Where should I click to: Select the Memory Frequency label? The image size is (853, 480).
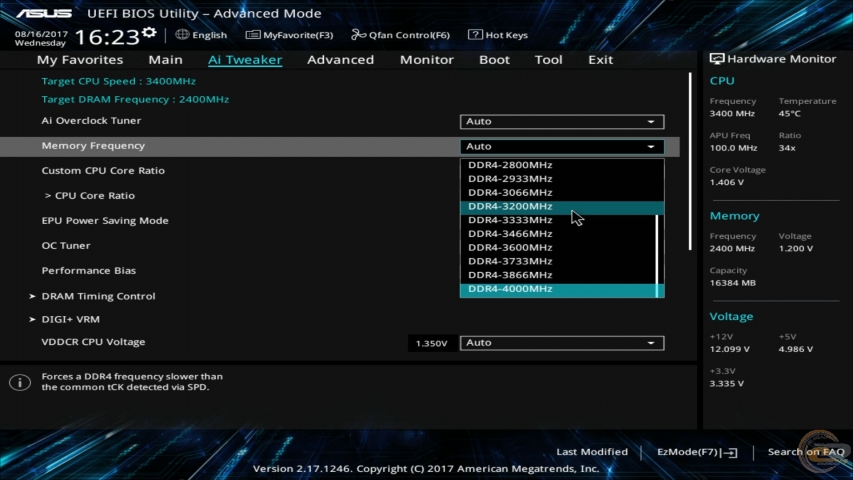point(93,145)
